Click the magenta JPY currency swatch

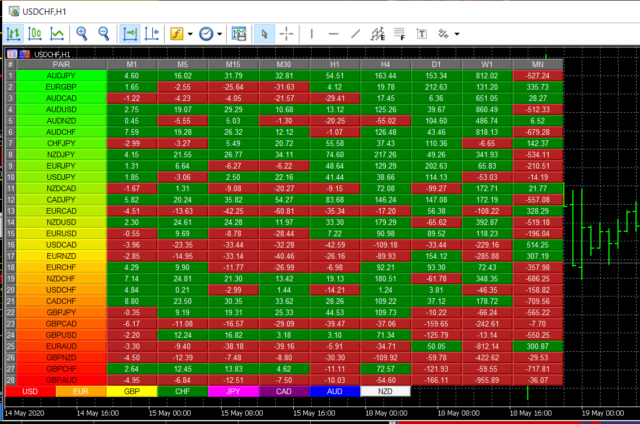(x=233, y=391)
